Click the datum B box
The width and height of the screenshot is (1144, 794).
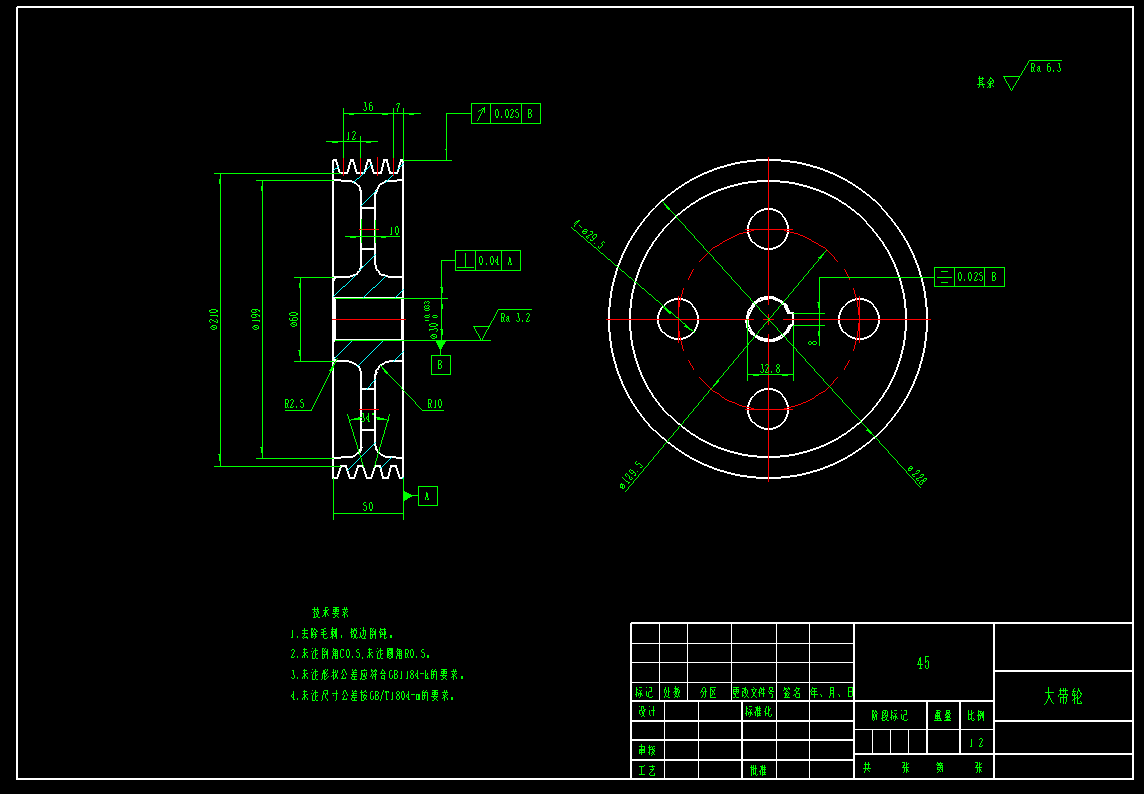click(441, 364)
